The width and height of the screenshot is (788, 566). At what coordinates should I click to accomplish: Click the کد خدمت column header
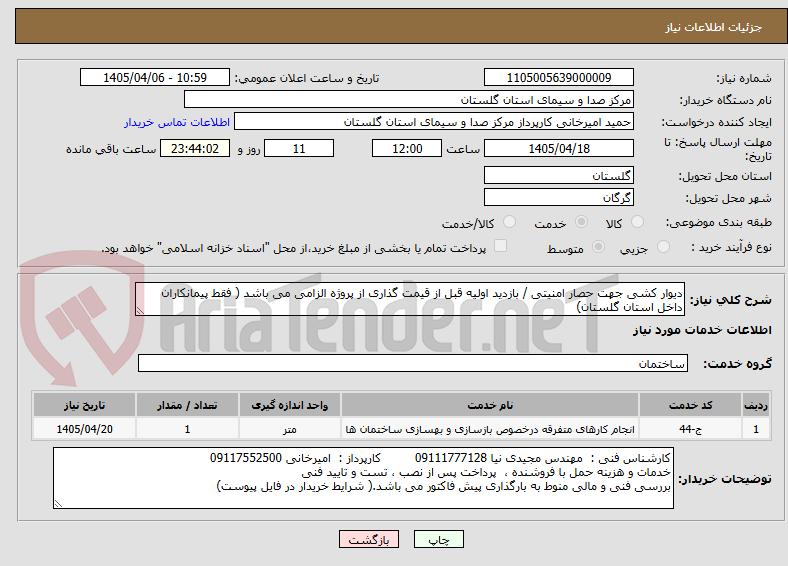(x=691, y=405)
